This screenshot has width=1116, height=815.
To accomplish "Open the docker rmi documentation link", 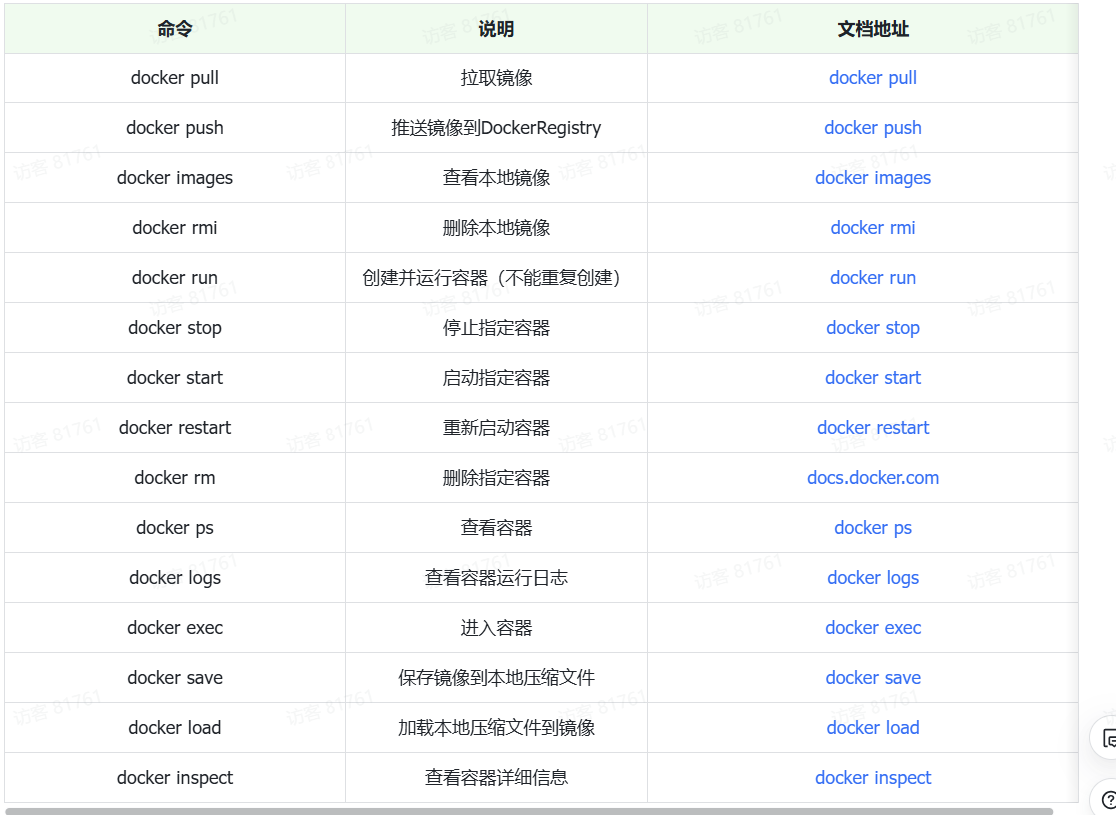I will click(x=873, y=228).
